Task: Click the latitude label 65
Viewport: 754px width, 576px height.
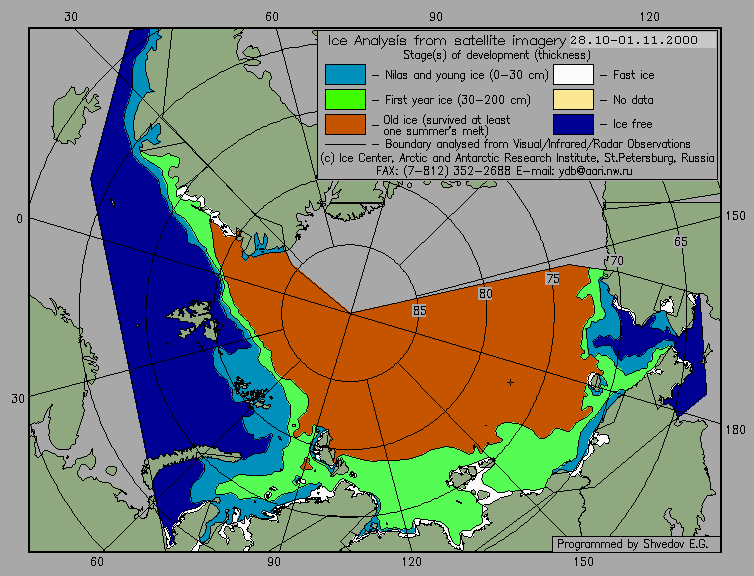Action: (680, 241)
